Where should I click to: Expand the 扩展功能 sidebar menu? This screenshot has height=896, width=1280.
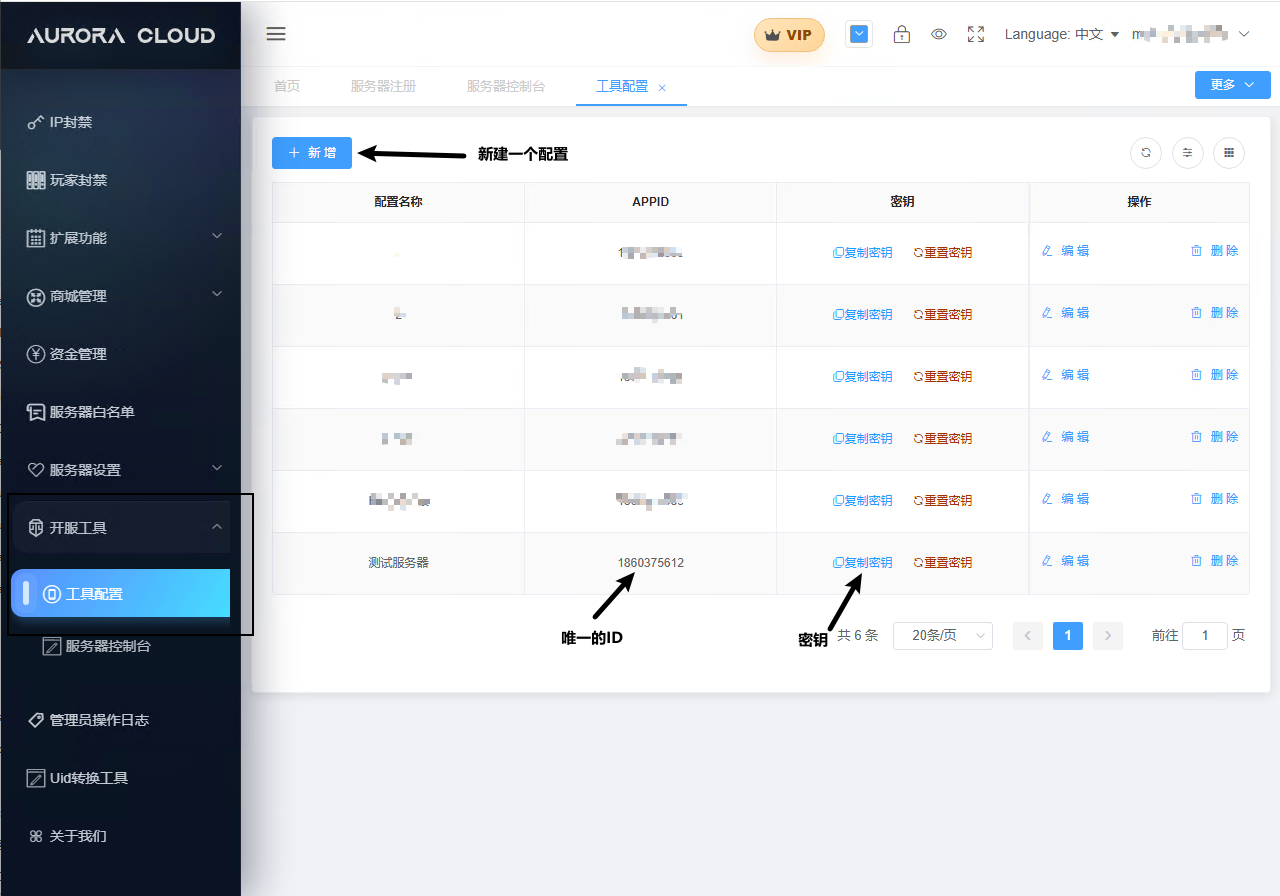[x=120, y=238]
